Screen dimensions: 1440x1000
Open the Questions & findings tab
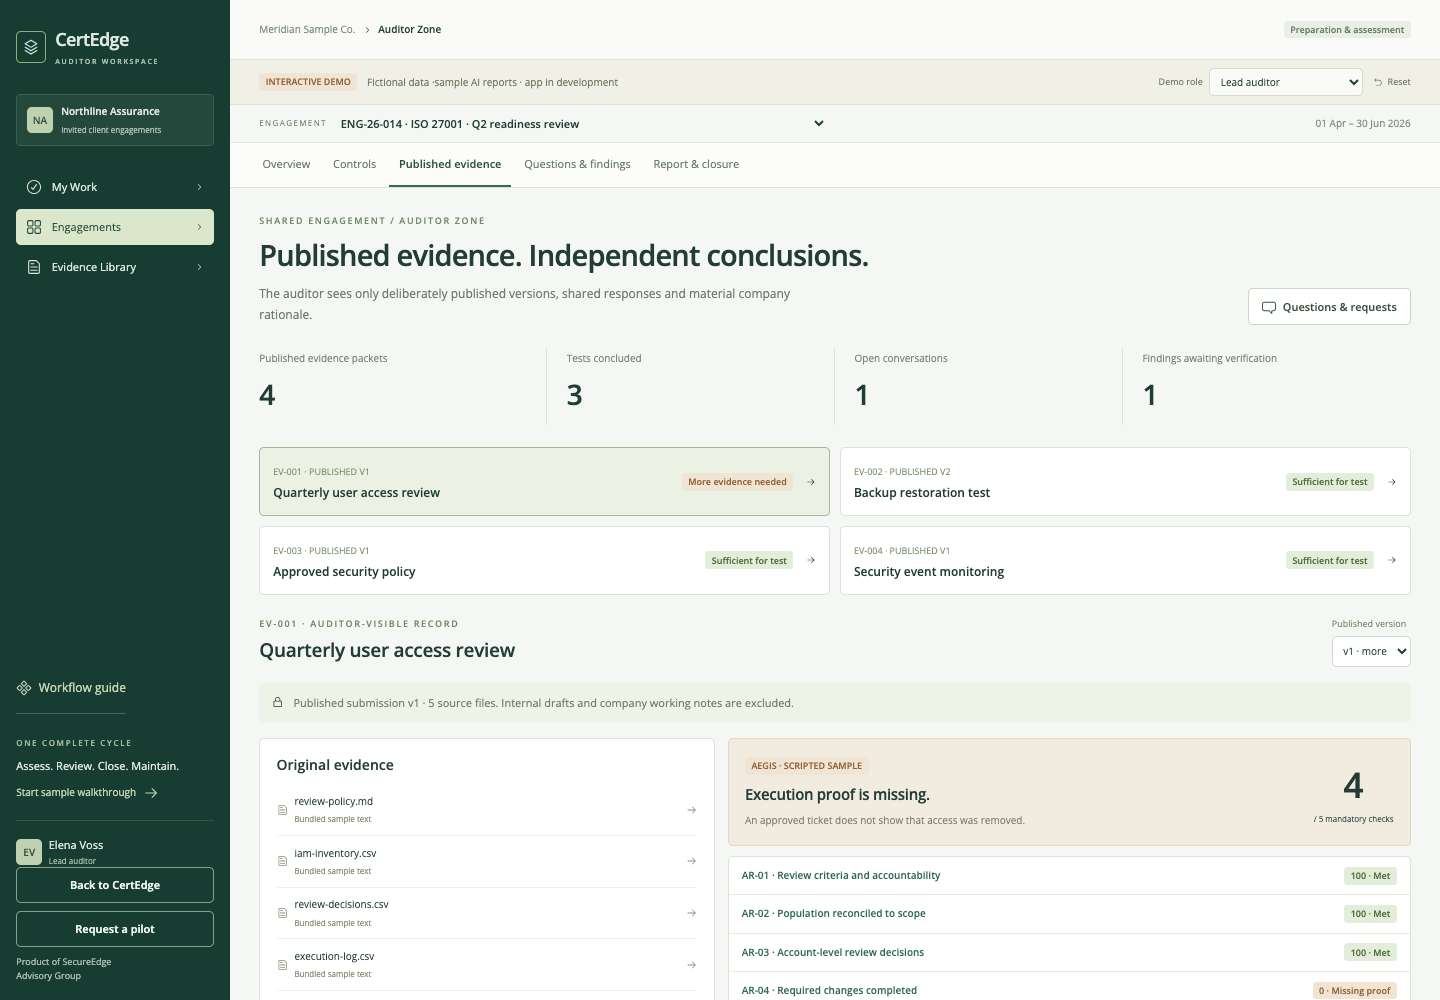pos(577,164)
